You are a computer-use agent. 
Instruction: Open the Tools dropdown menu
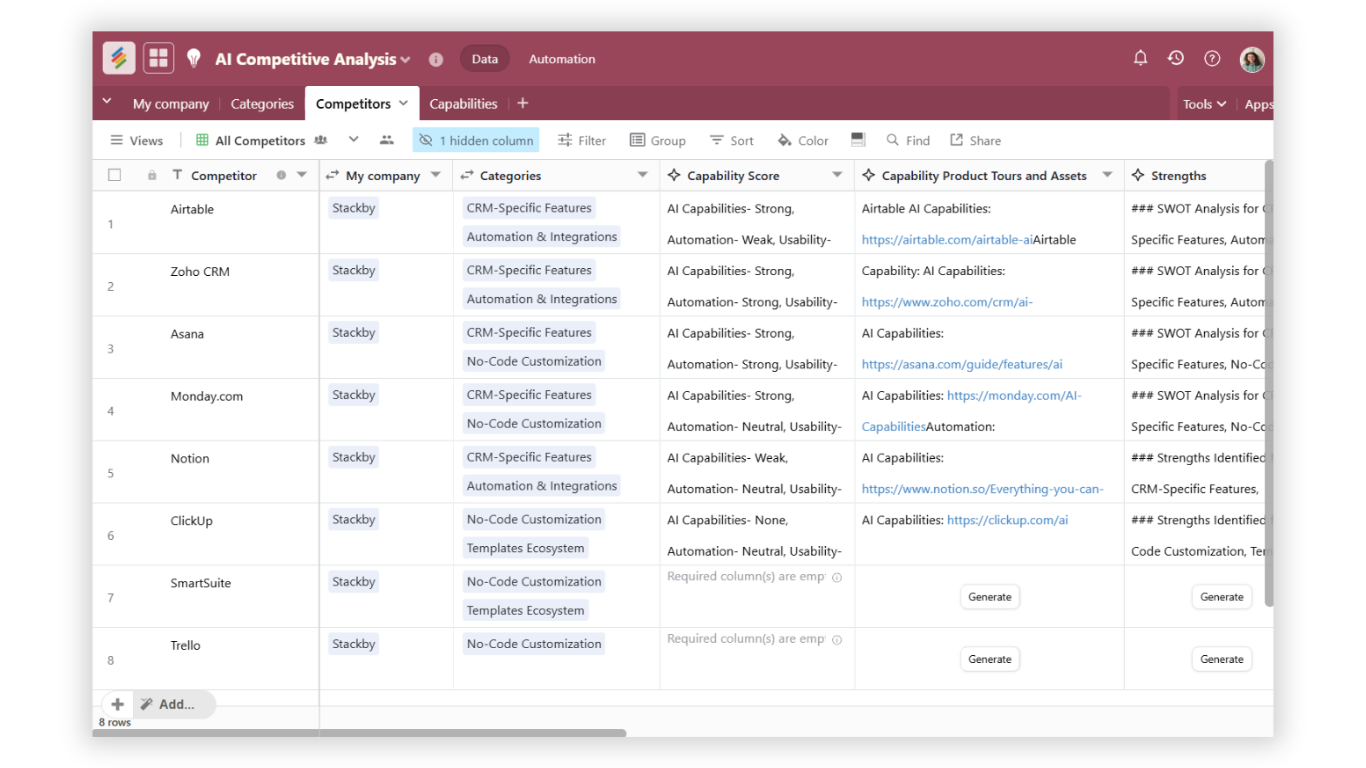point(1204,104)
